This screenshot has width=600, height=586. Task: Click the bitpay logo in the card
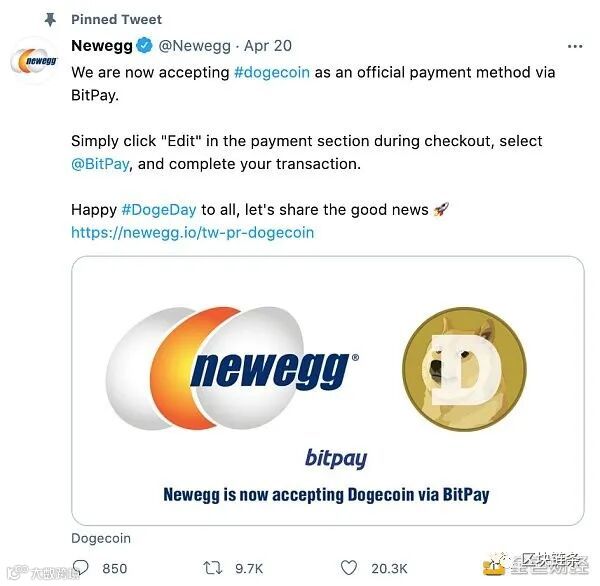(336, 458)
